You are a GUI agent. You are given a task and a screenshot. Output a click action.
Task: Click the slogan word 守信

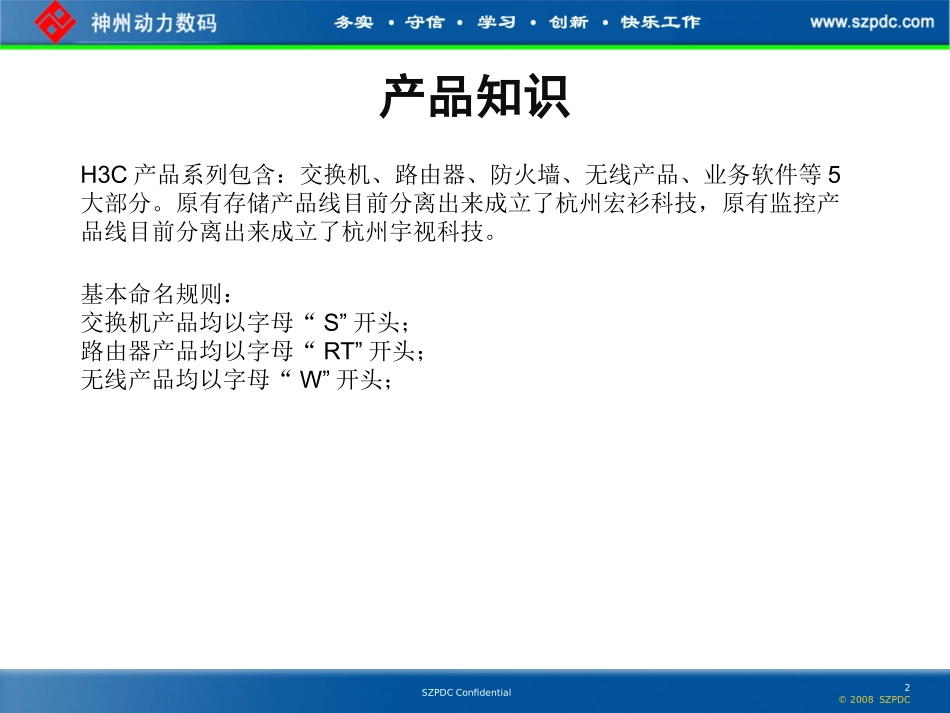point(425,22)
